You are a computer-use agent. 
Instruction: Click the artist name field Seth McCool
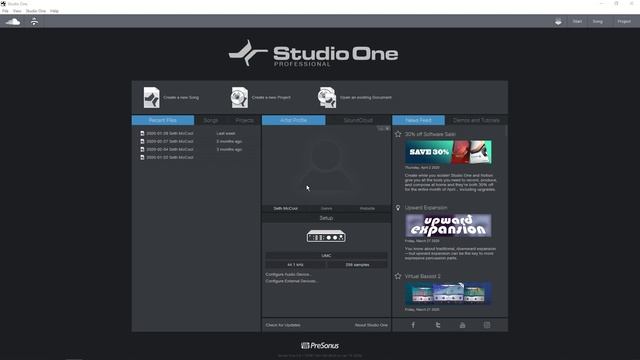pos(285,209)
